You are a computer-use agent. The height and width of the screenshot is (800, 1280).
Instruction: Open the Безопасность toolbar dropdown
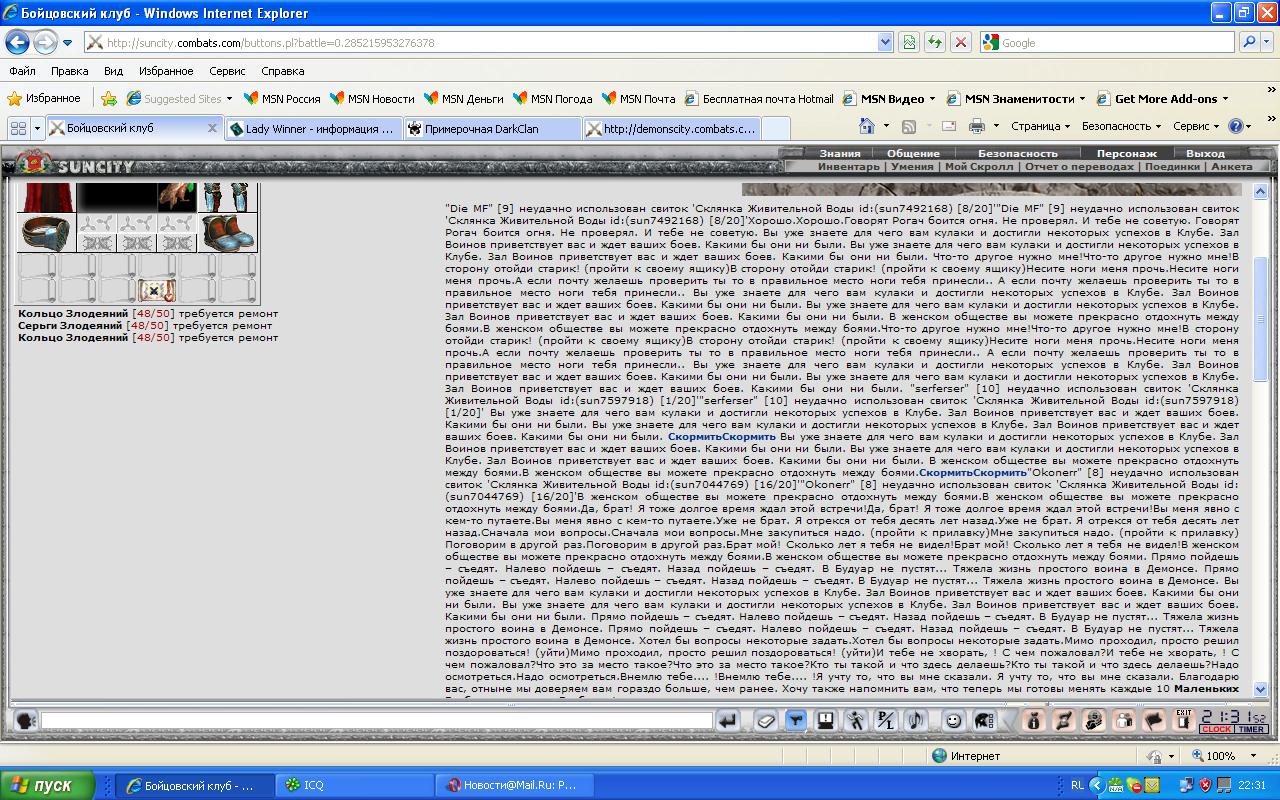point(1121,127)
